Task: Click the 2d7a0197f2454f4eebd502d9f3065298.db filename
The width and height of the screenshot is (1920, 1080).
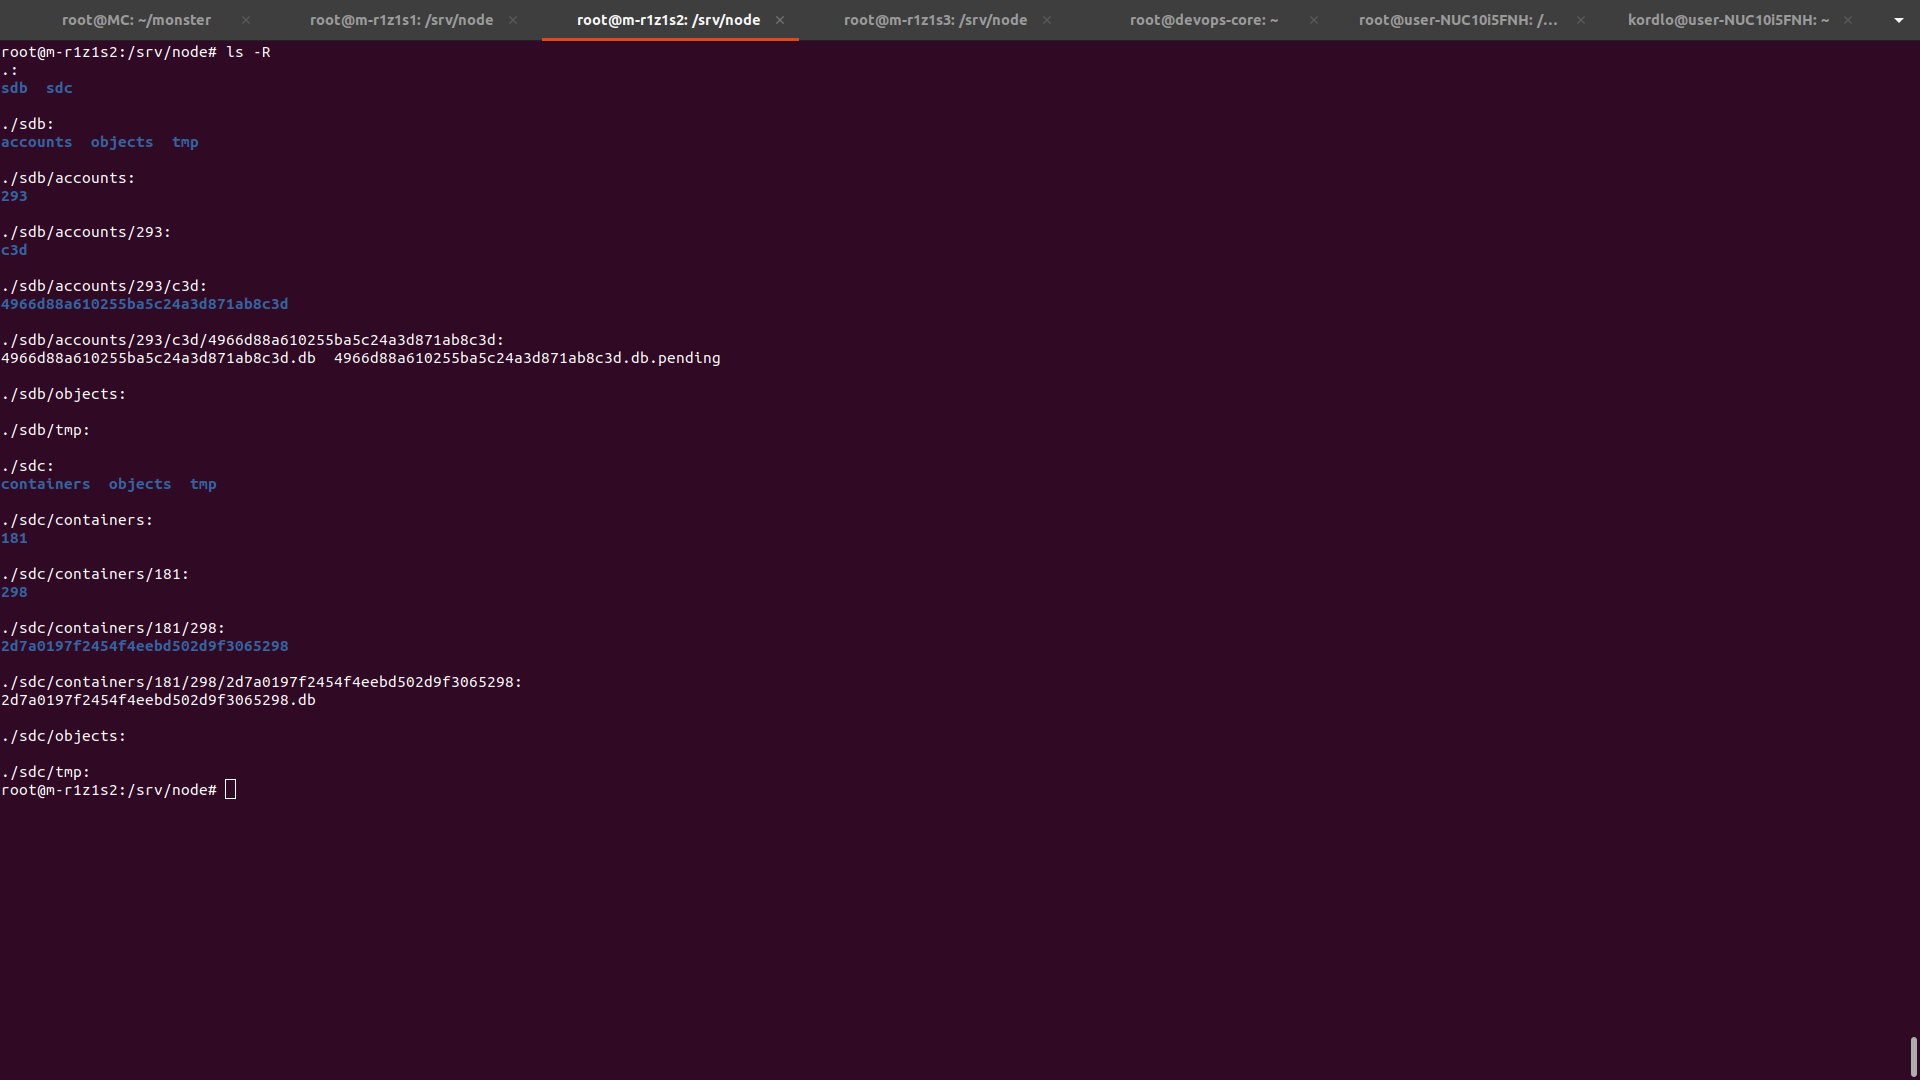Action: 158,700
